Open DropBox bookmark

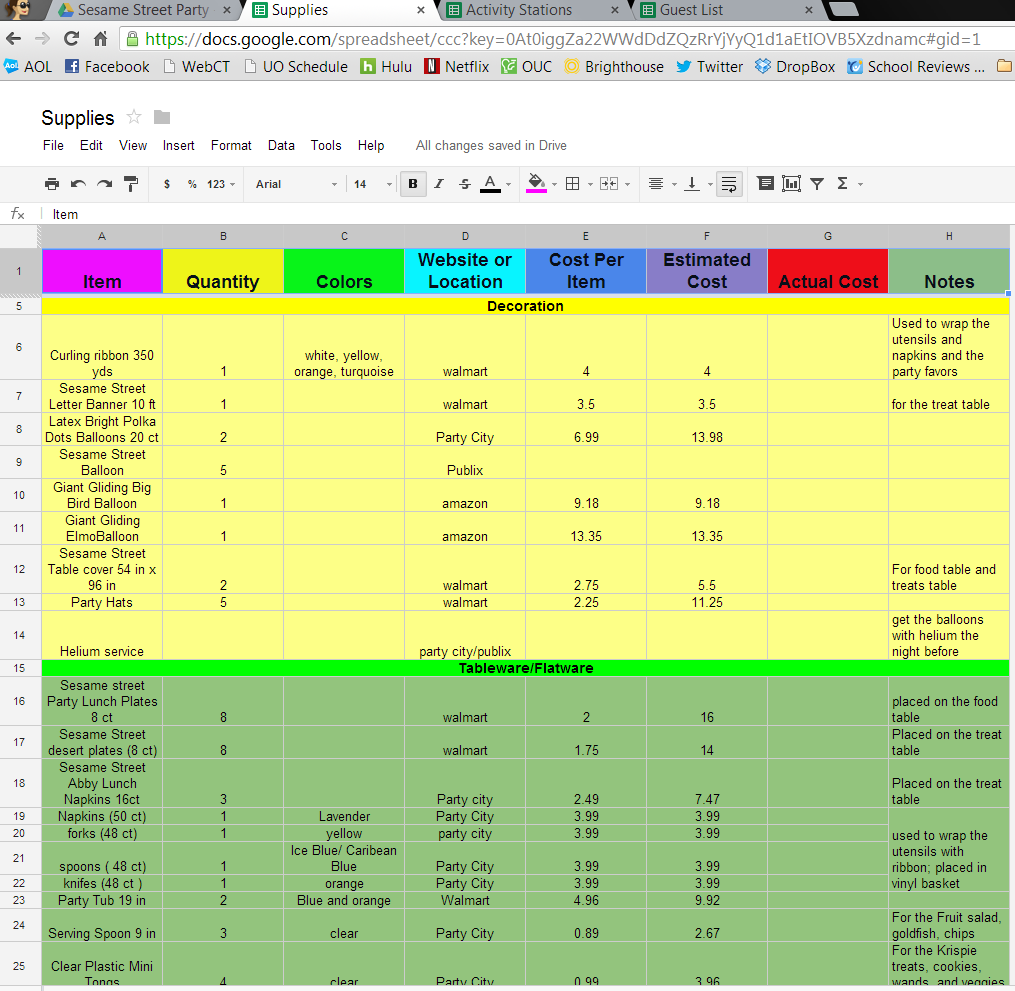point(795,67)
